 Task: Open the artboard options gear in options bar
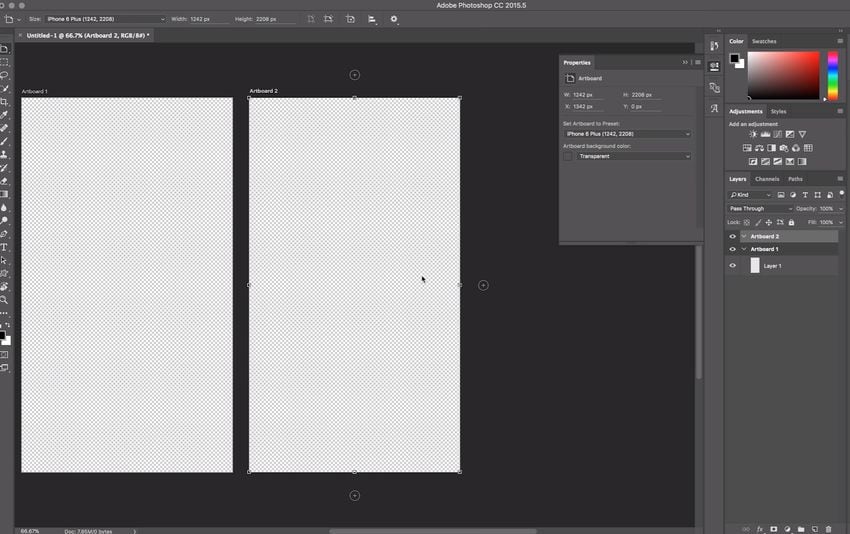[x=393, y=19]
